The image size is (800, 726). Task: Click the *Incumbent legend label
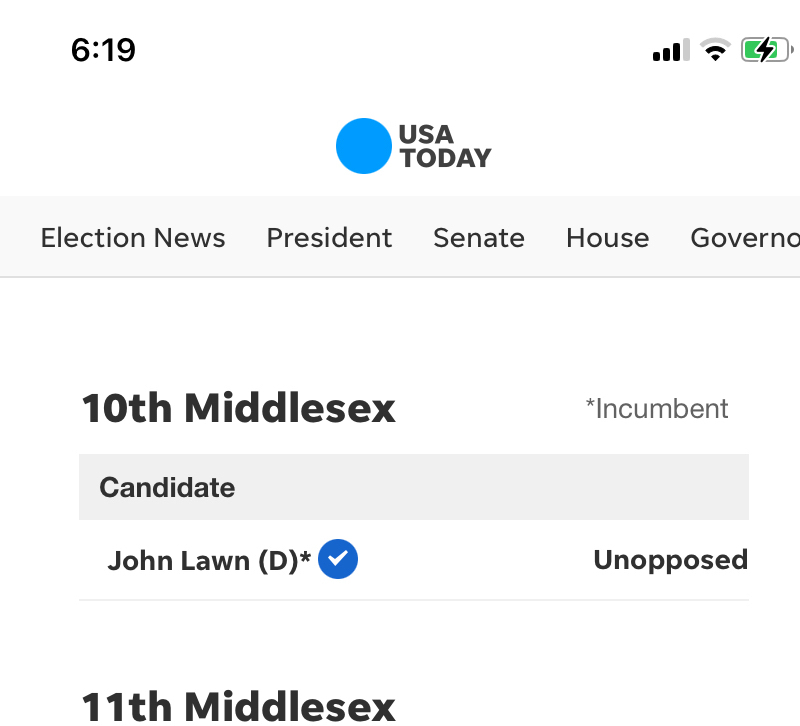657,408
